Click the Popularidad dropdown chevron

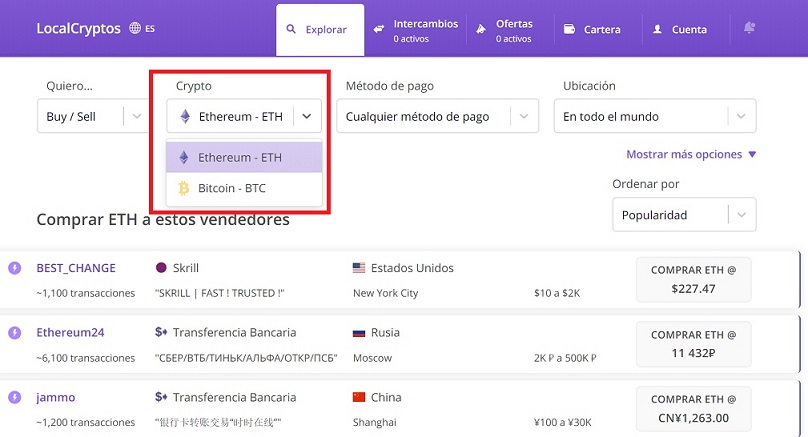[742, 215]
